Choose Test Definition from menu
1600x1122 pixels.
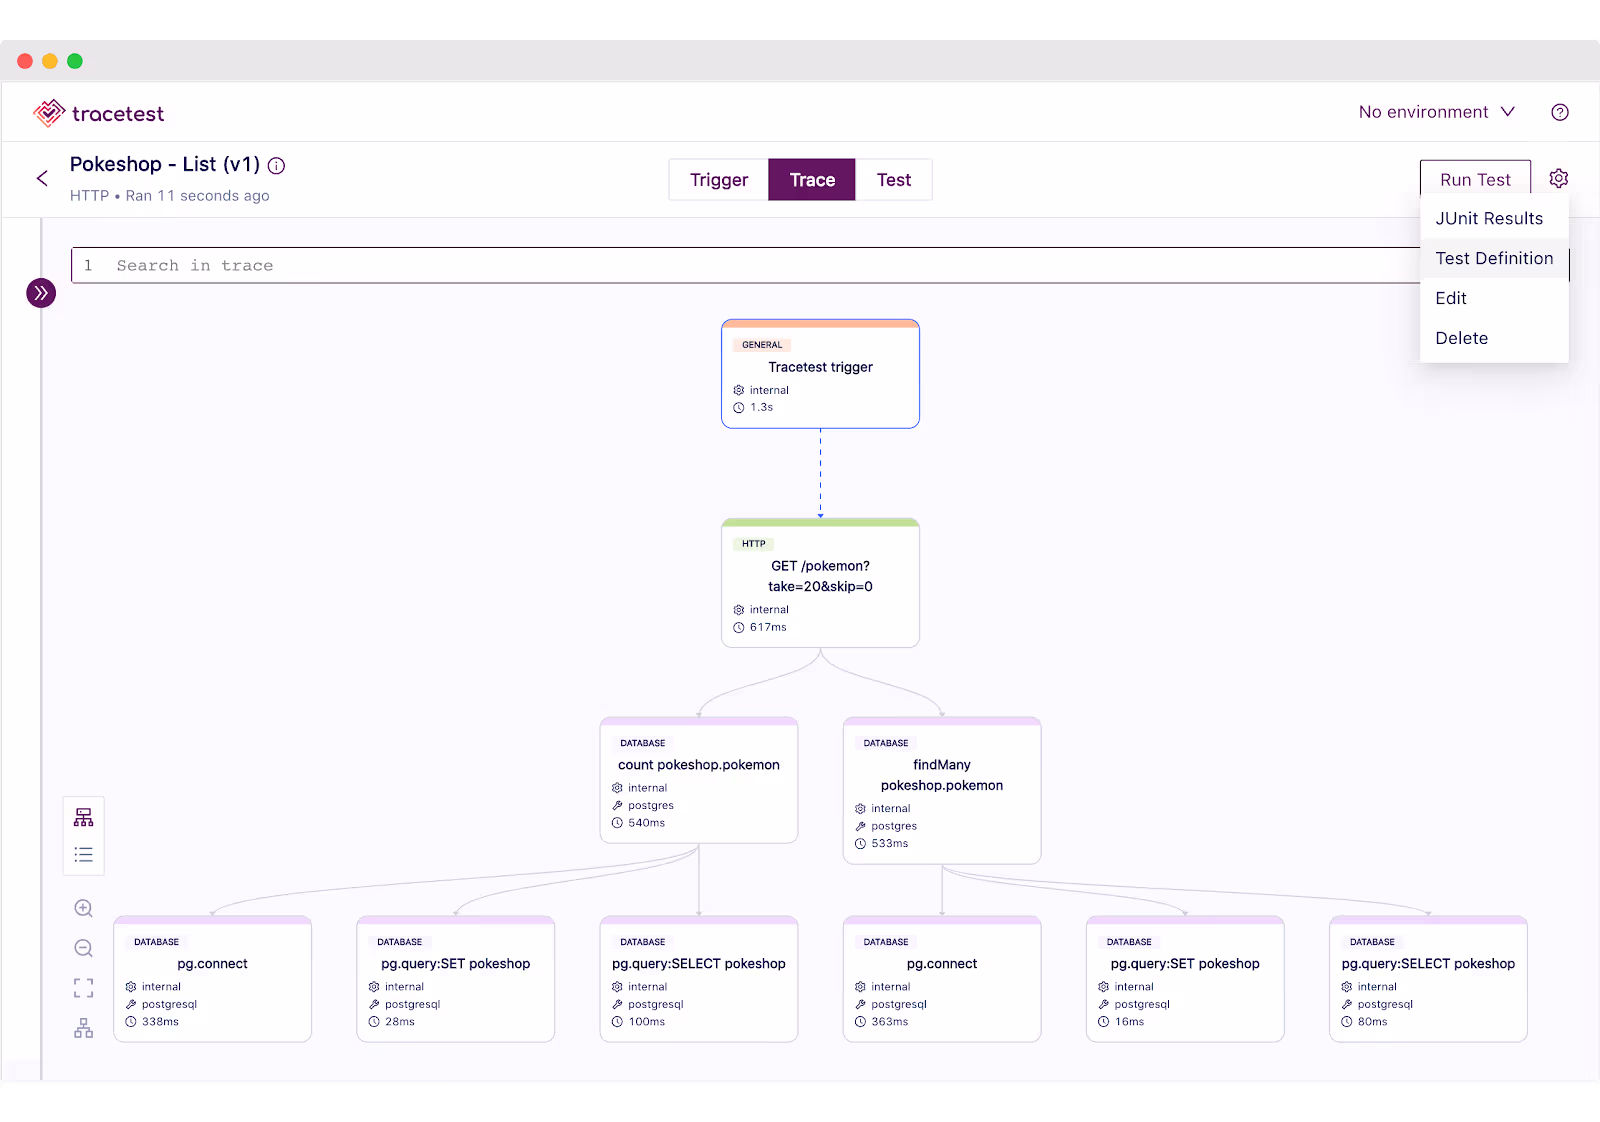(1494, 258)
